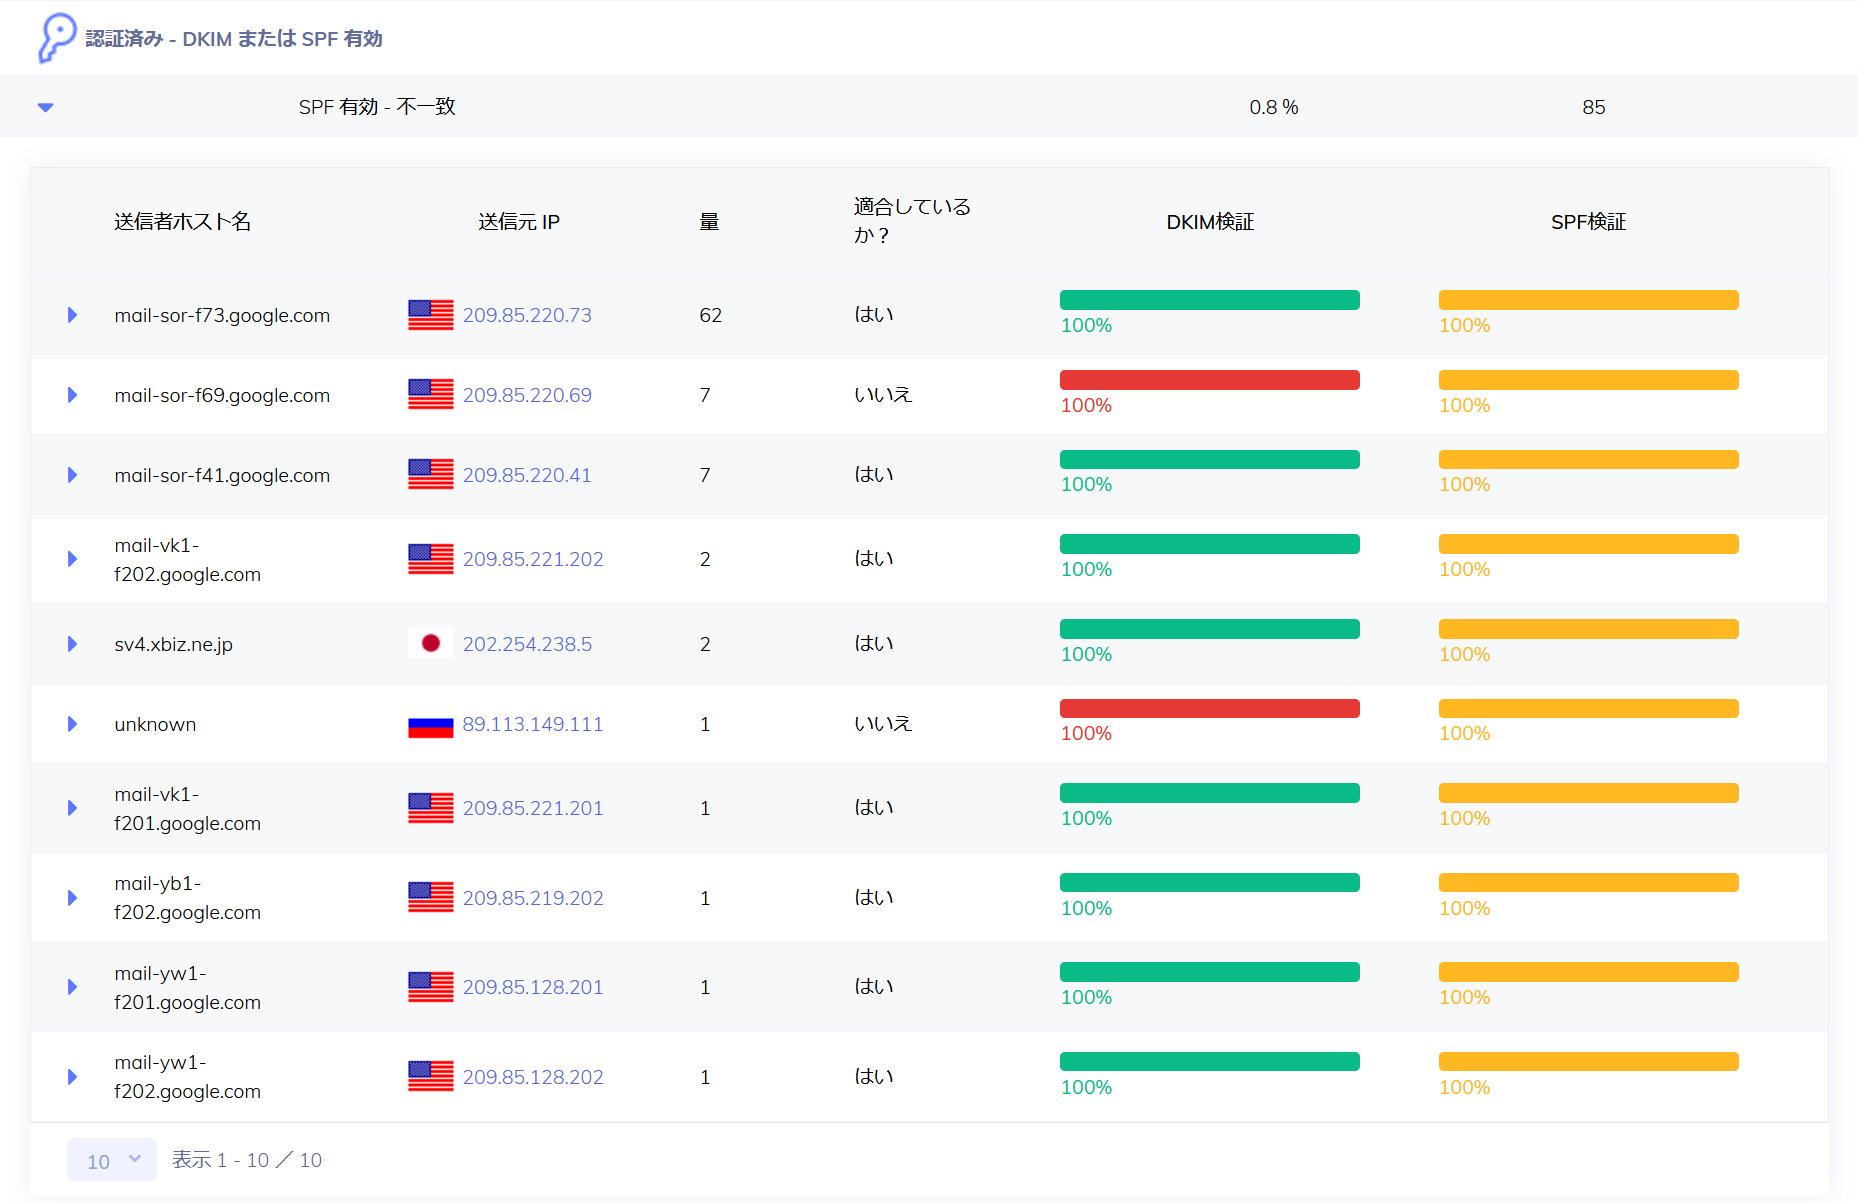Open IP link 209.85.220.73
1858x1203 pixels.
(x=527, y=315)
